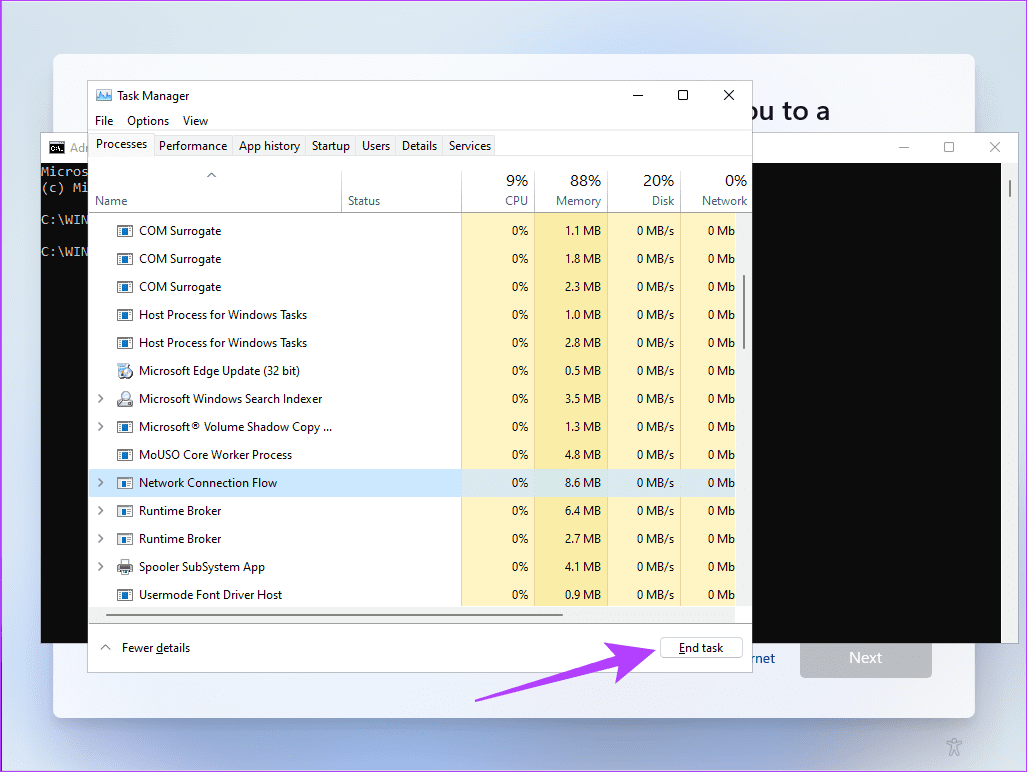Viewport: 1027px width, 772px height.
Task: Click the Microsoft Windows Search Indexer icon
Action: pyautogui.click(x=125, y=399)
